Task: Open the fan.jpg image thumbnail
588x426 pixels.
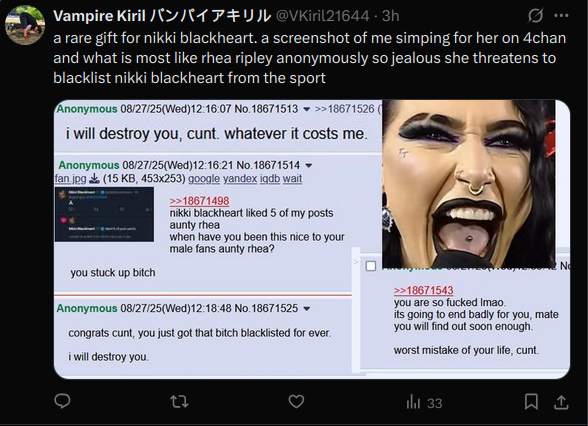Action: [104, 214]
